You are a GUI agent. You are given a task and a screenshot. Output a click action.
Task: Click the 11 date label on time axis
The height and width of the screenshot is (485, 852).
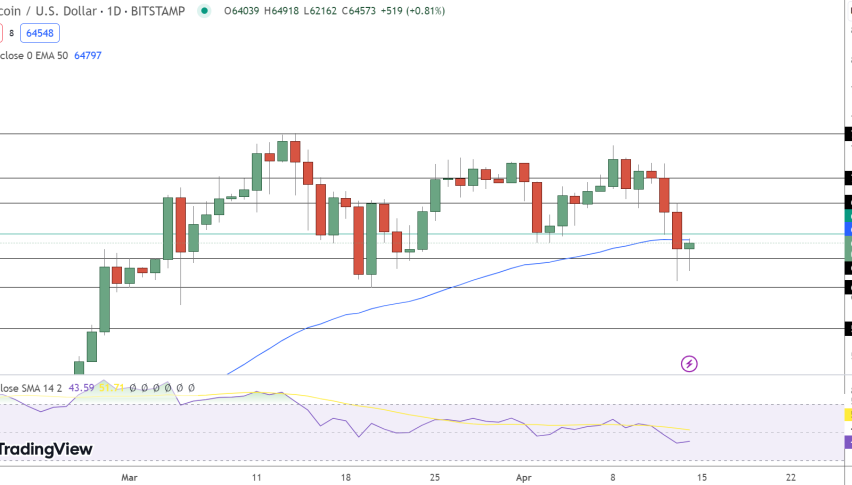(256, 477)
